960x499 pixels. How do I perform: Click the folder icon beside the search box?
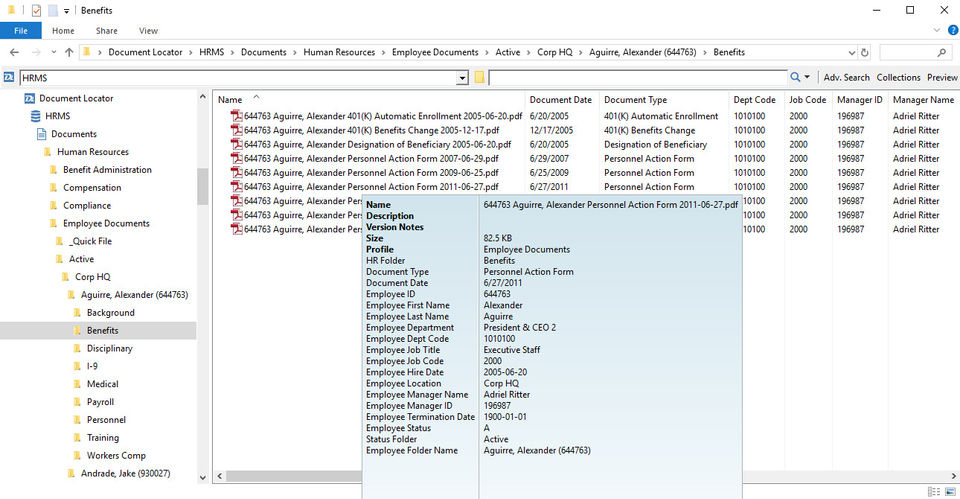(480, 78)
